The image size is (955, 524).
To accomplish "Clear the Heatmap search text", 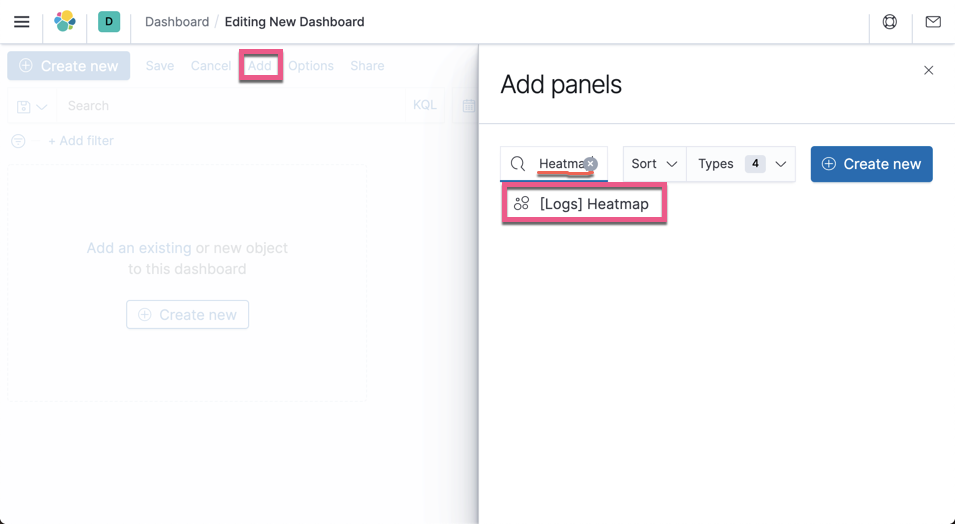I will 590,163.
